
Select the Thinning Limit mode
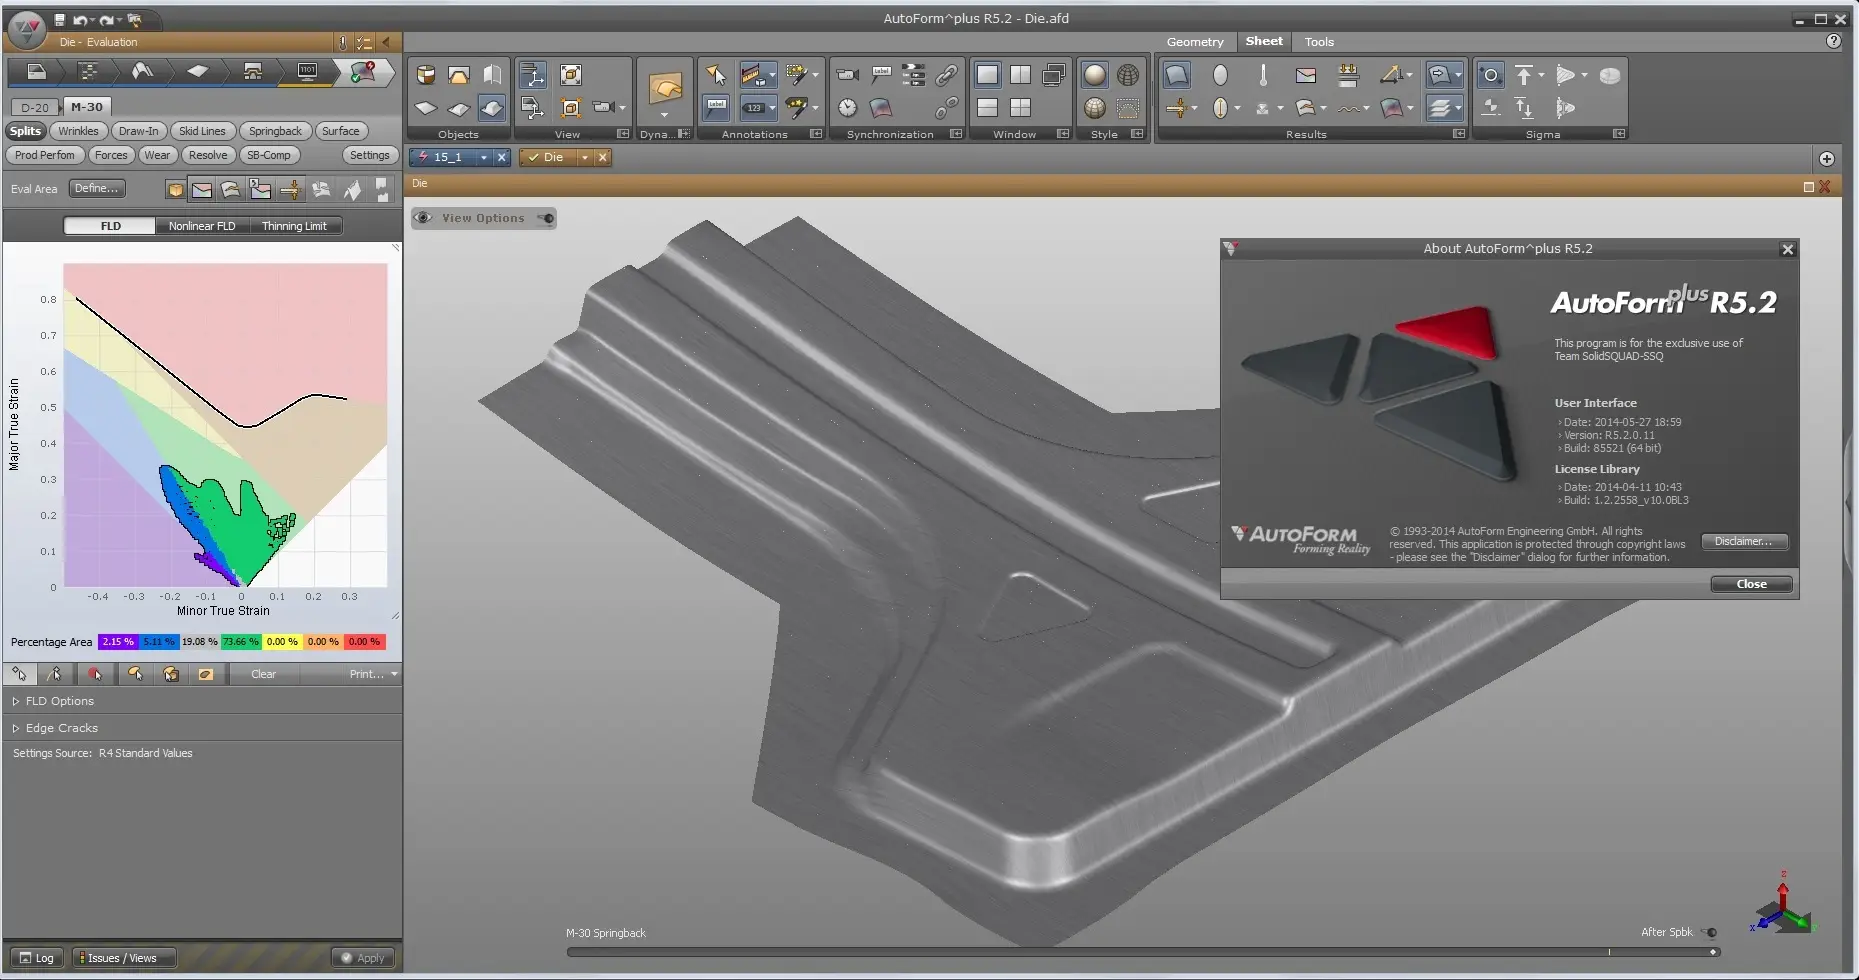[x=294, y=226]
